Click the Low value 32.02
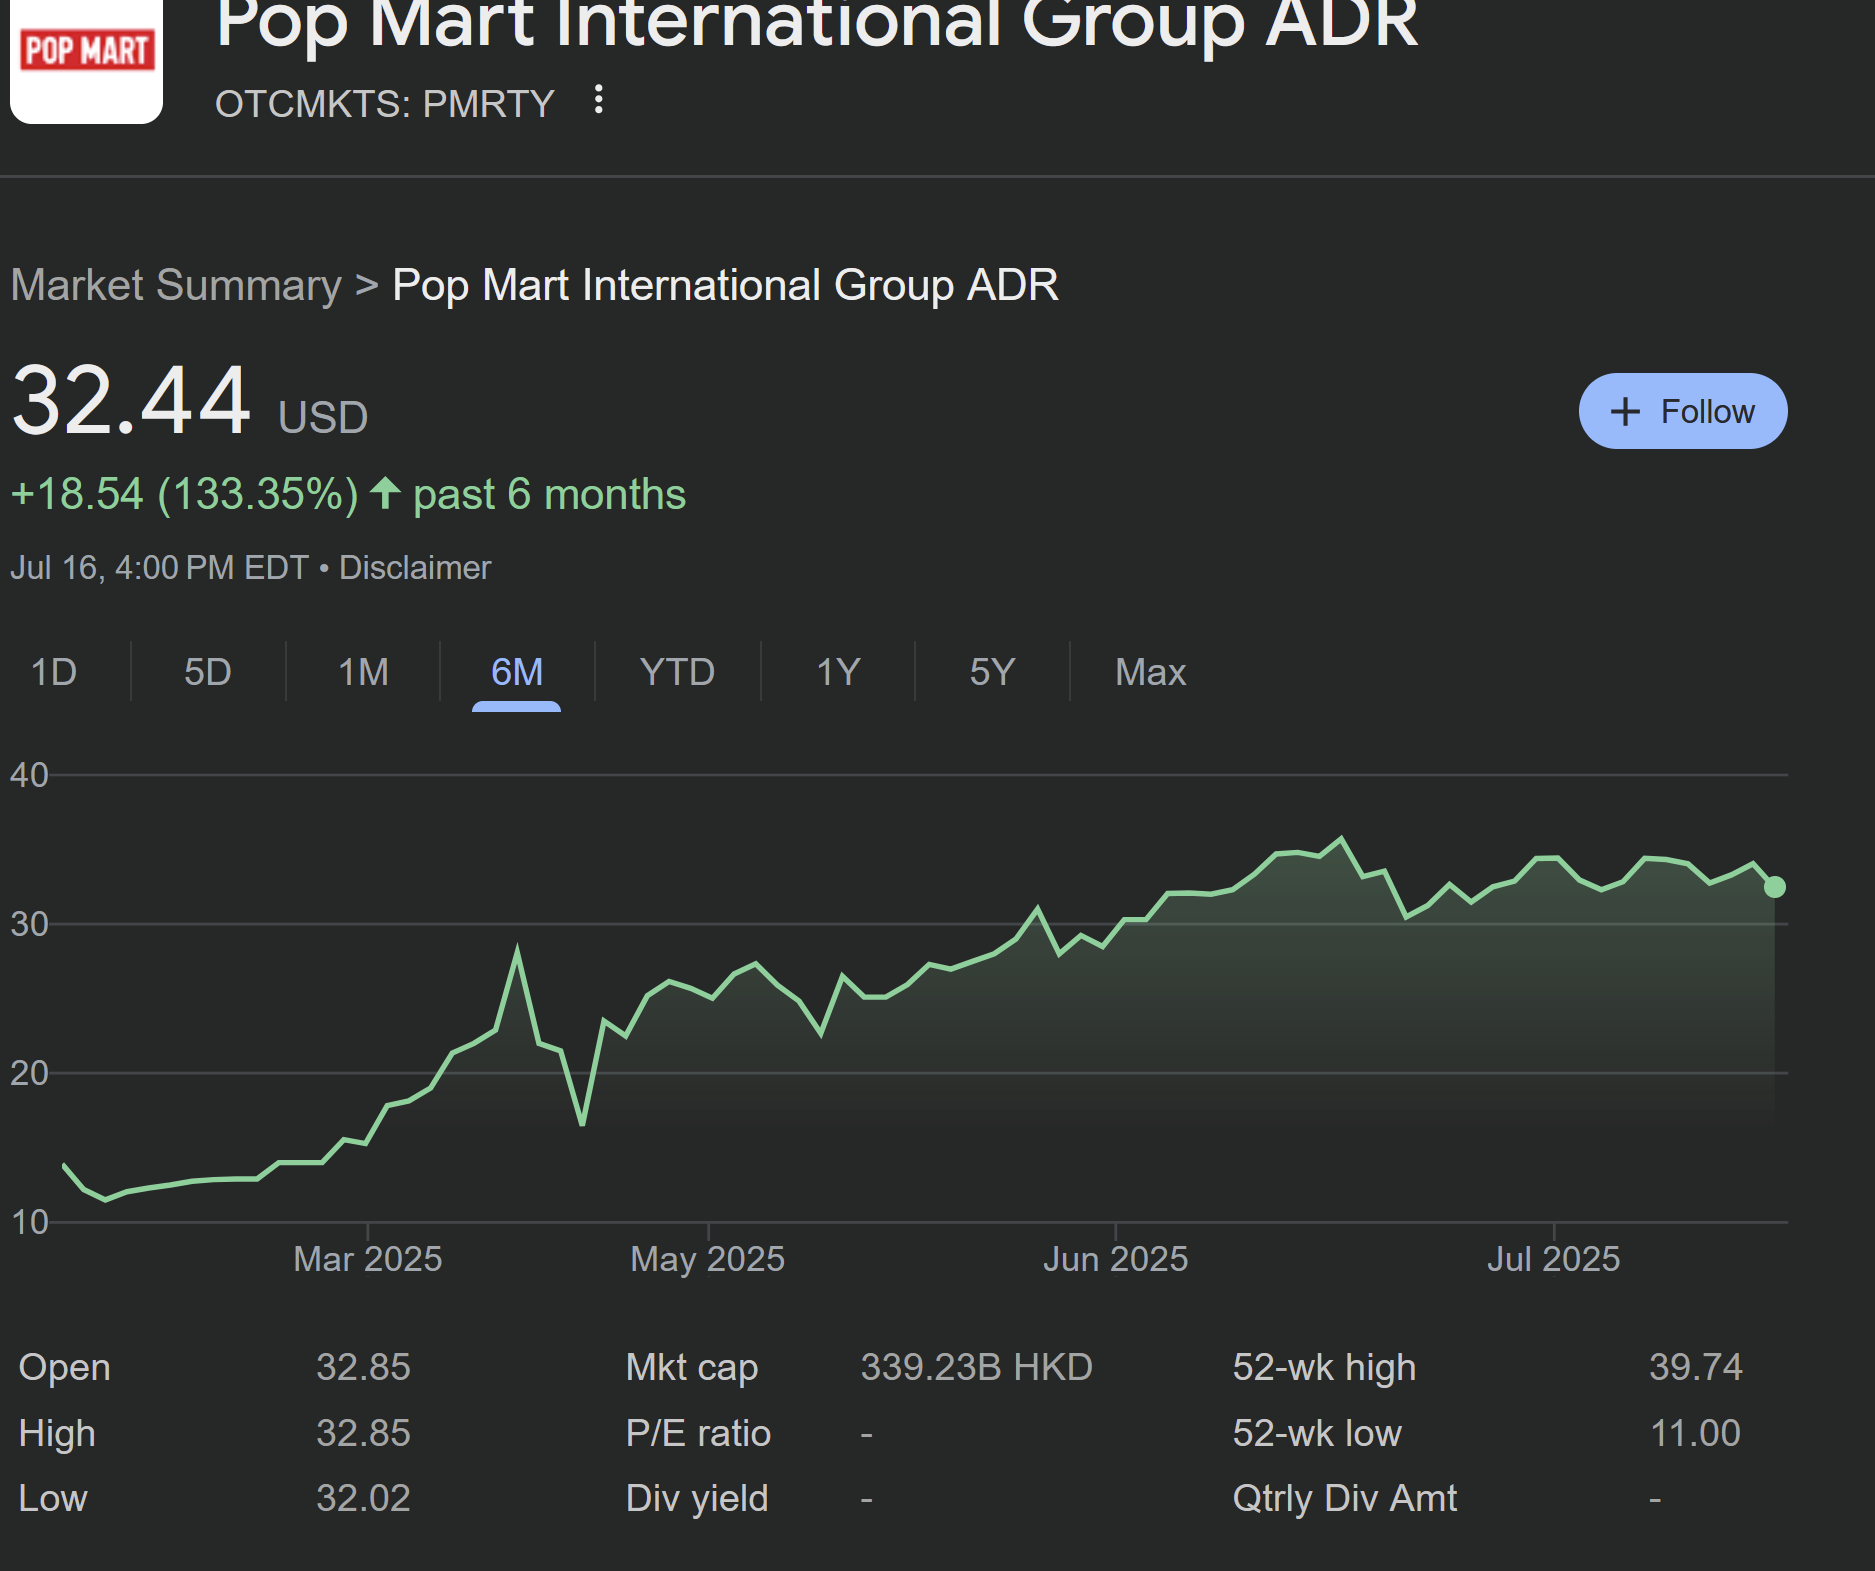This screenshot has height=1571, width=1875. pyautogui.click(x=364, y=1498)
